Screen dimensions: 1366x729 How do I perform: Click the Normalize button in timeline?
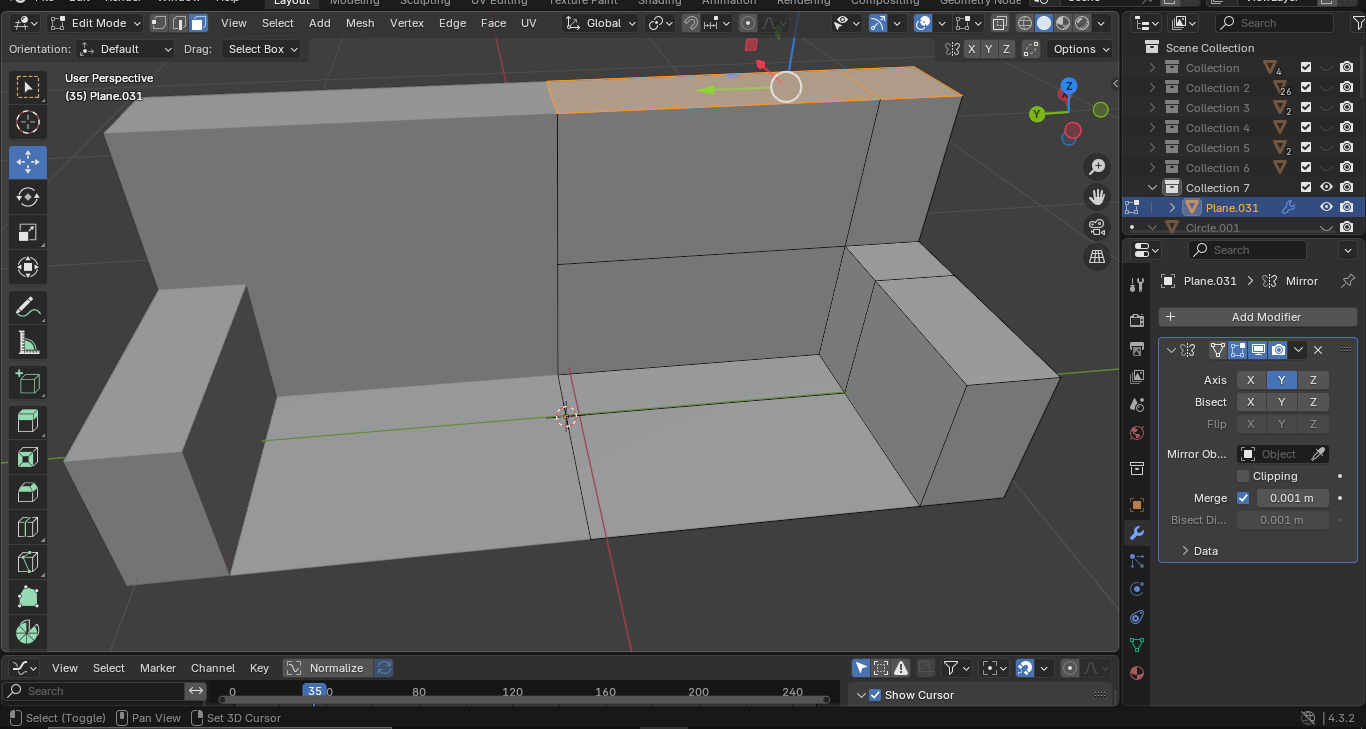point(327,668)
